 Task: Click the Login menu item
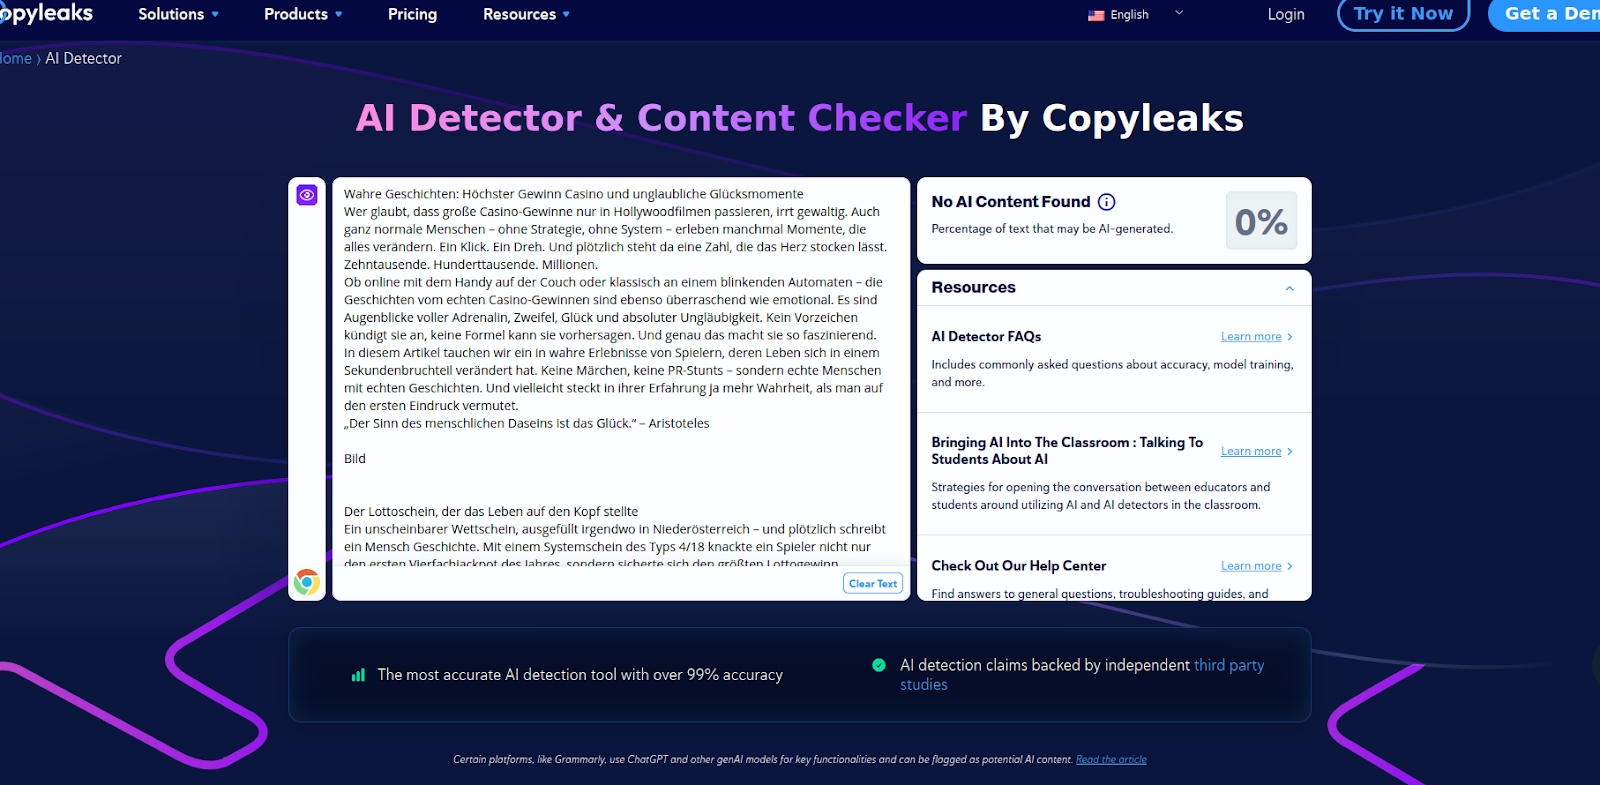click(1285, 14)
